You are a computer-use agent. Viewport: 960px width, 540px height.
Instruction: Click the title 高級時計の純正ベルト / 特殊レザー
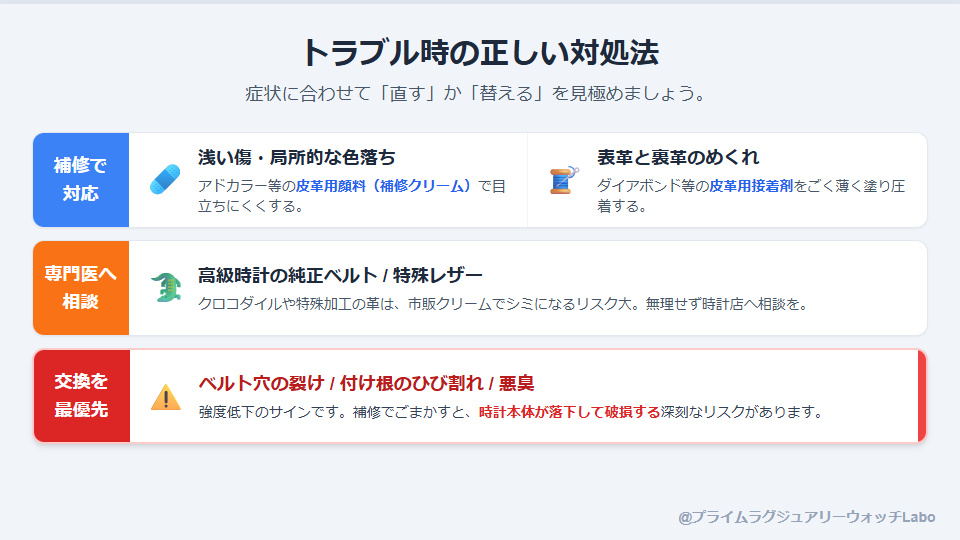(x=340, y=276)
